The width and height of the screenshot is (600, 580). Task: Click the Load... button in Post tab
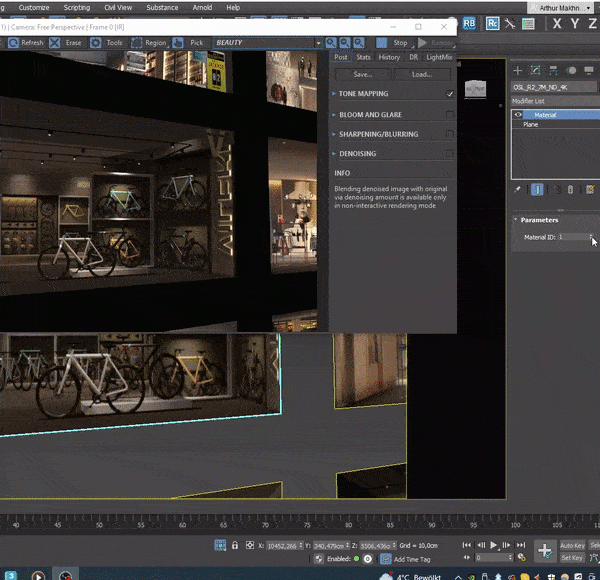point(422,75)
